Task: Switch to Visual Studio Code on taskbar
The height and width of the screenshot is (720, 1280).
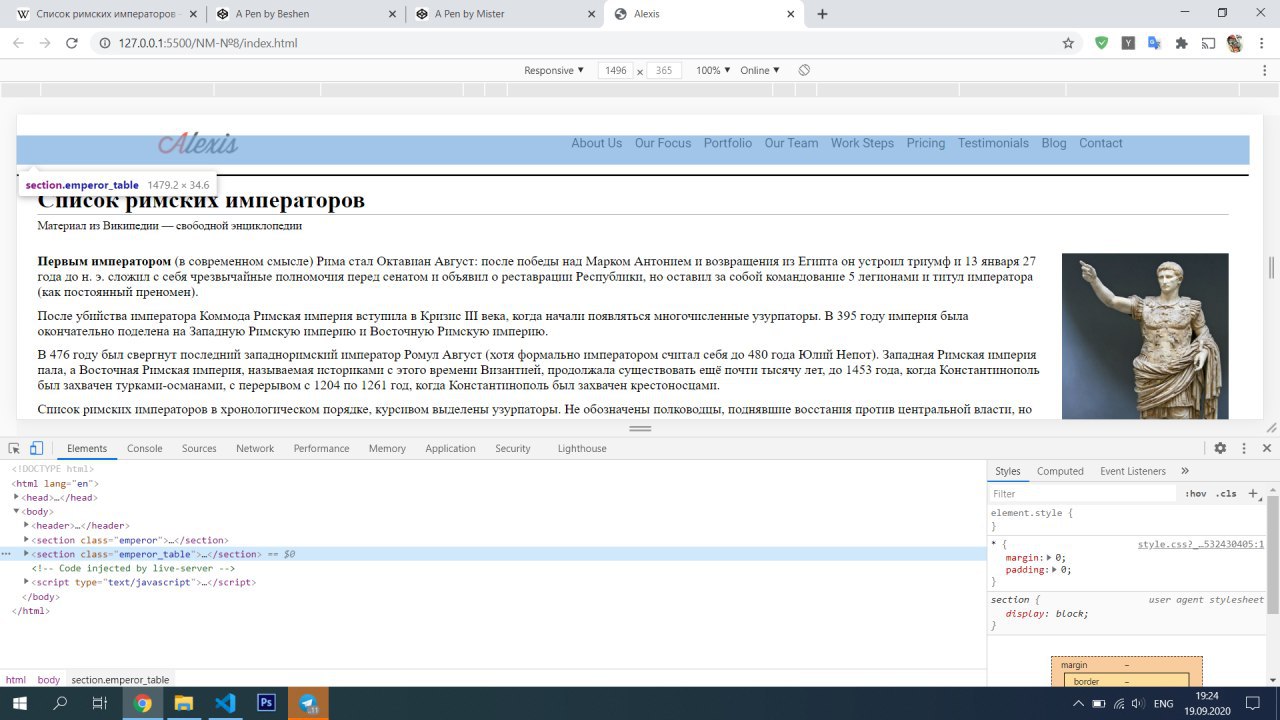Action: coord(225,703)
